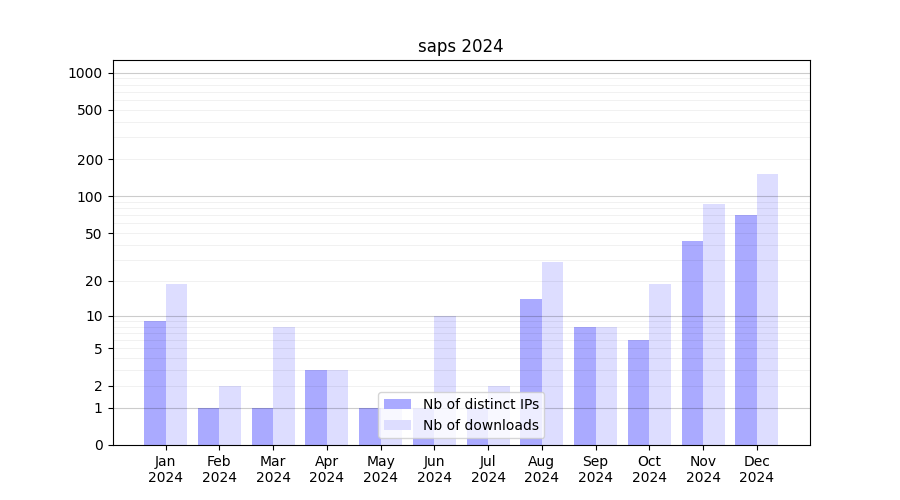The image size is (900, 500).
Task: Click the Feb 2024 downloads bar
Action: click(x=230, y=415)
